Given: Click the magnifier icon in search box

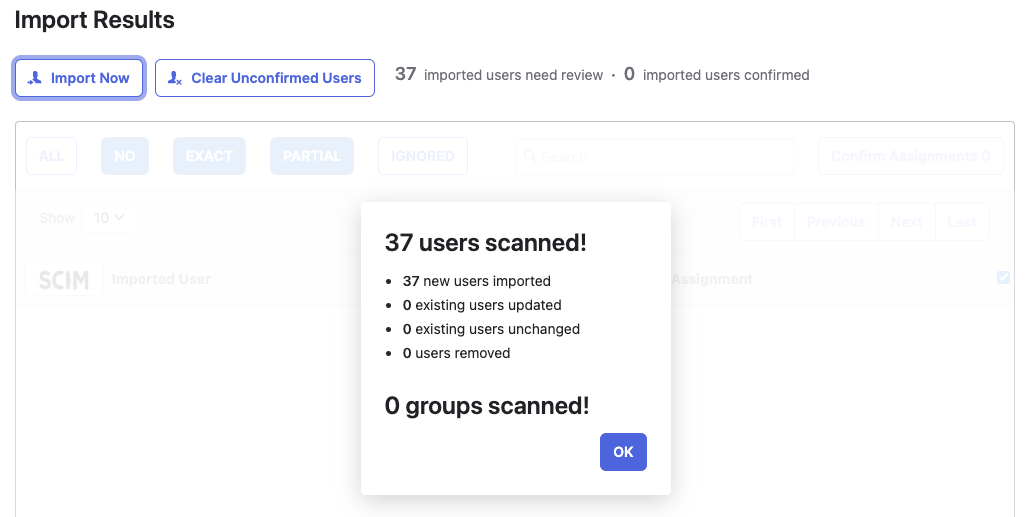Looking at the screenshot, I should 531,157.
